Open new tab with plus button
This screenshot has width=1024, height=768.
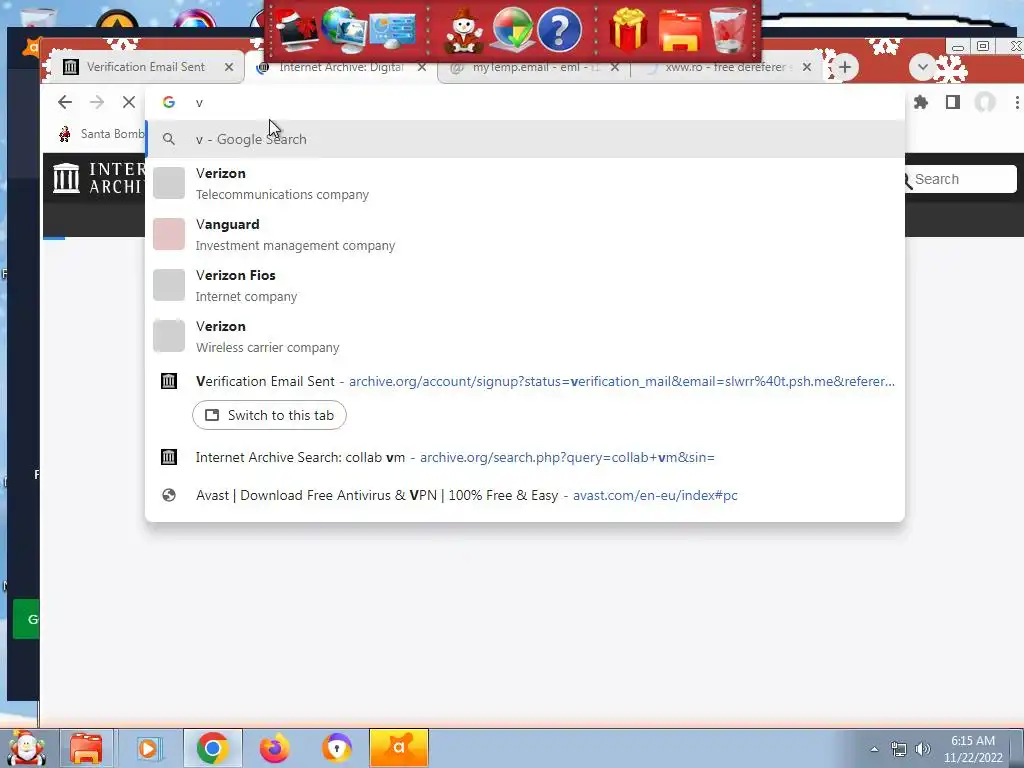845,67
